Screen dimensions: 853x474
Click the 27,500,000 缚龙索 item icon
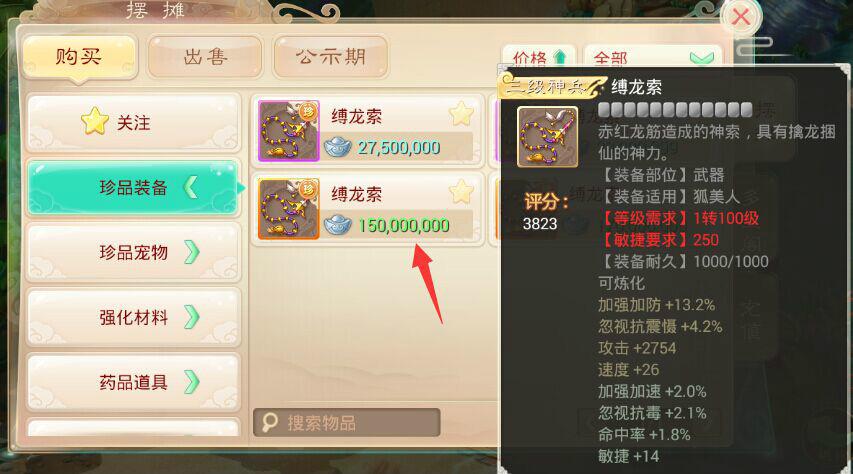pos(288,131)
